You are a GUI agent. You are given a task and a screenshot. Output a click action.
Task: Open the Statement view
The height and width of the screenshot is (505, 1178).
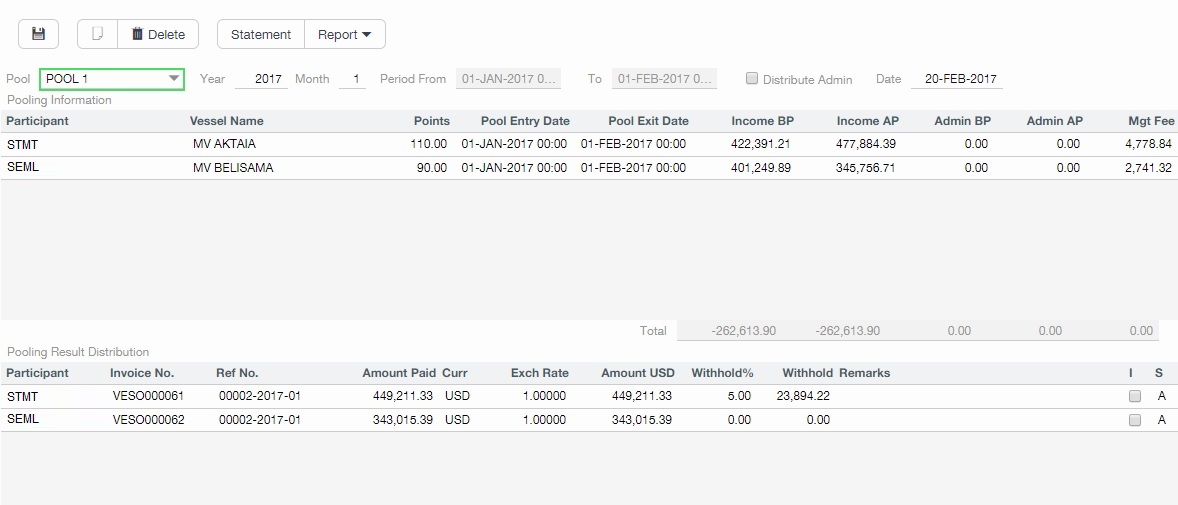260,34
